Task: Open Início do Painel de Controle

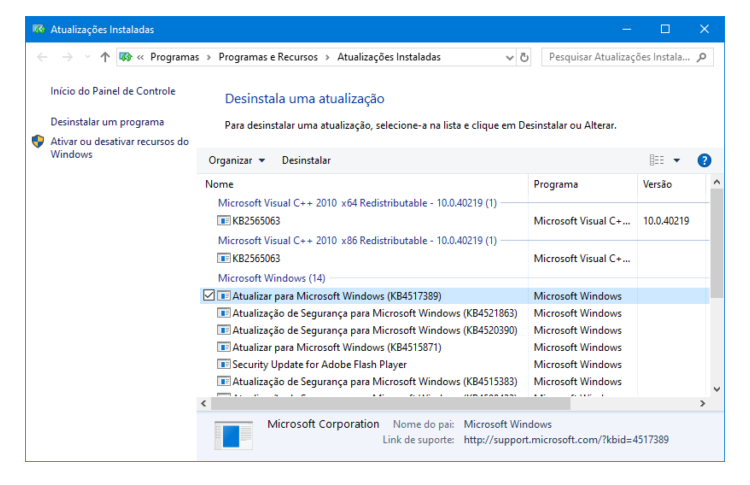Action: point(113,91)
